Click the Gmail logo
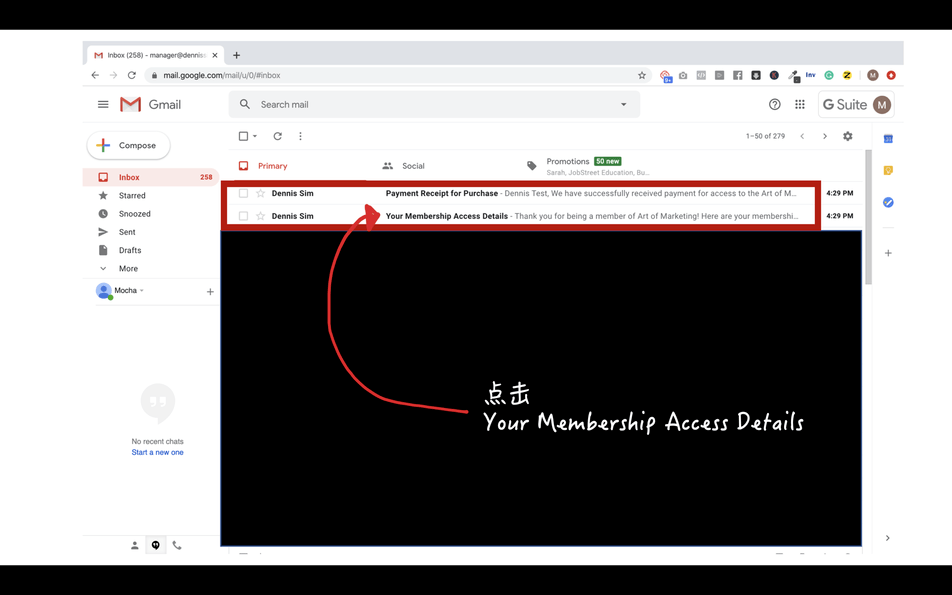Image resolution: width=952 pixels, height=595 pixels. (x=151, y=104)
